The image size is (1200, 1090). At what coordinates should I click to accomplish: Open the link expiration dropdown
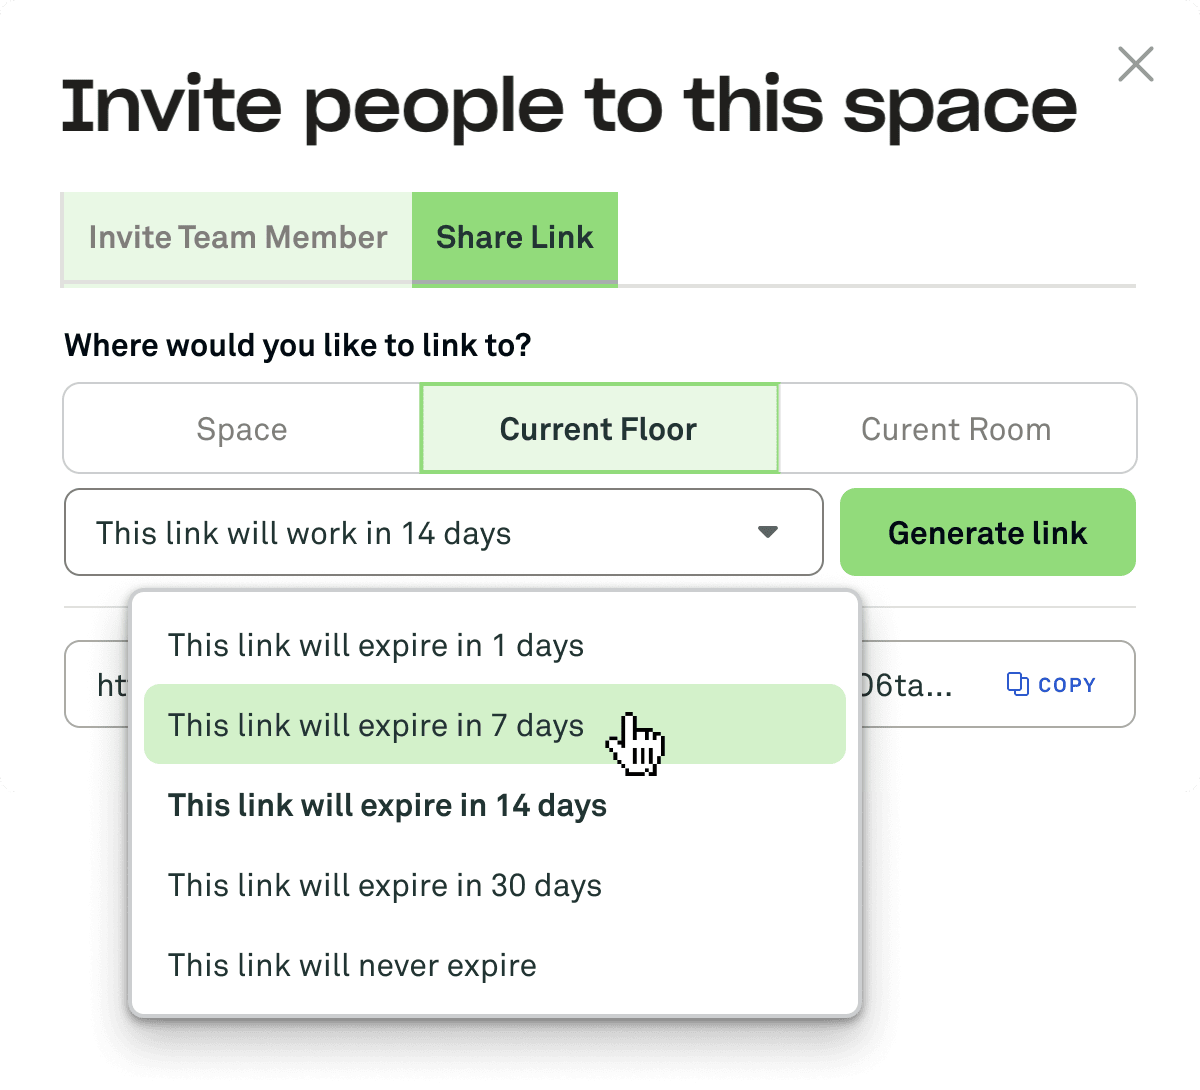tap(443, 533)
